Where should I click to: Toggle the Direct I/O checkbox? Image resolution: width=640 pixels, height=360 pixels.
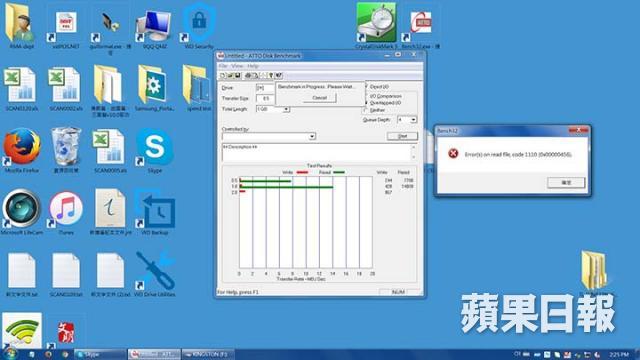coord(367,87)
